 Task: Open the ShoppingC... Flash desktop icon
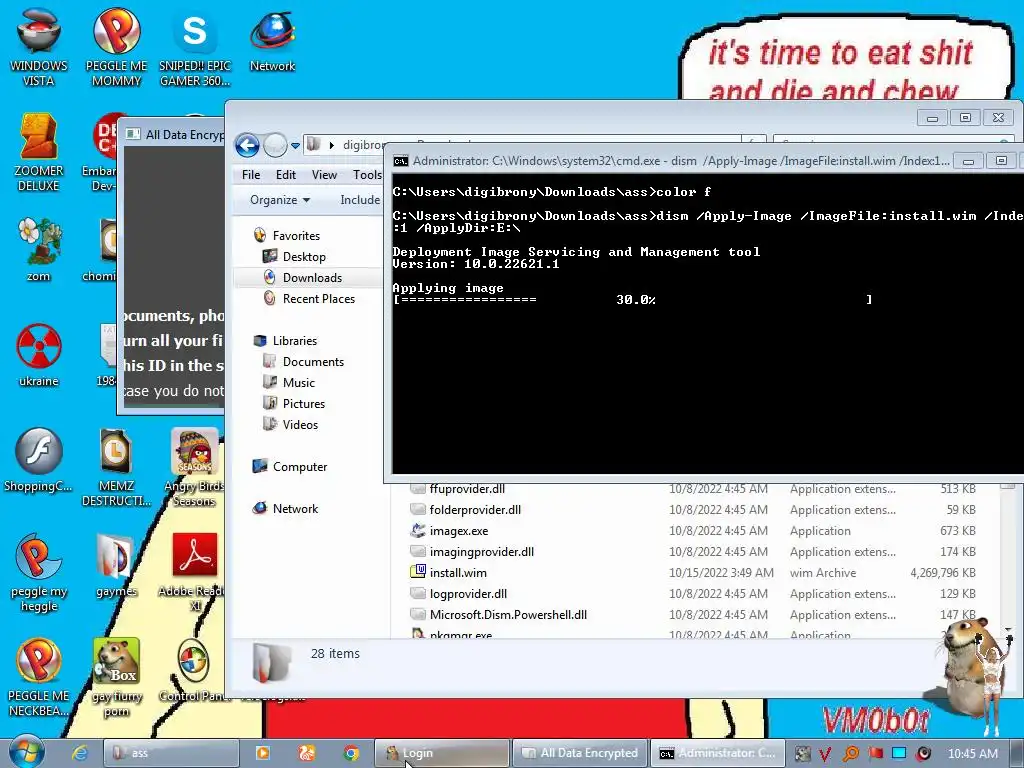tap(39, 460)
